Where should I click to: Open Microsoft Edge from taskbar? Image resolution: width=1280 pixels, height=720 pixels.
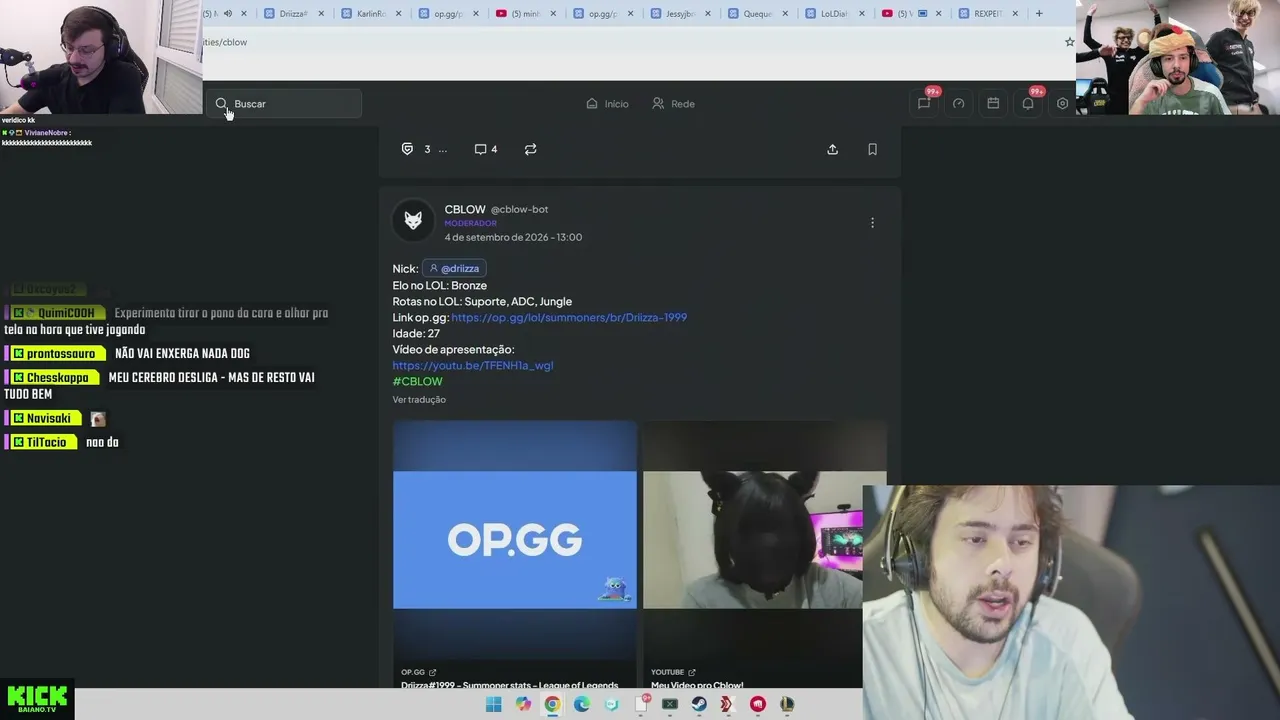[x=582, y=704]
